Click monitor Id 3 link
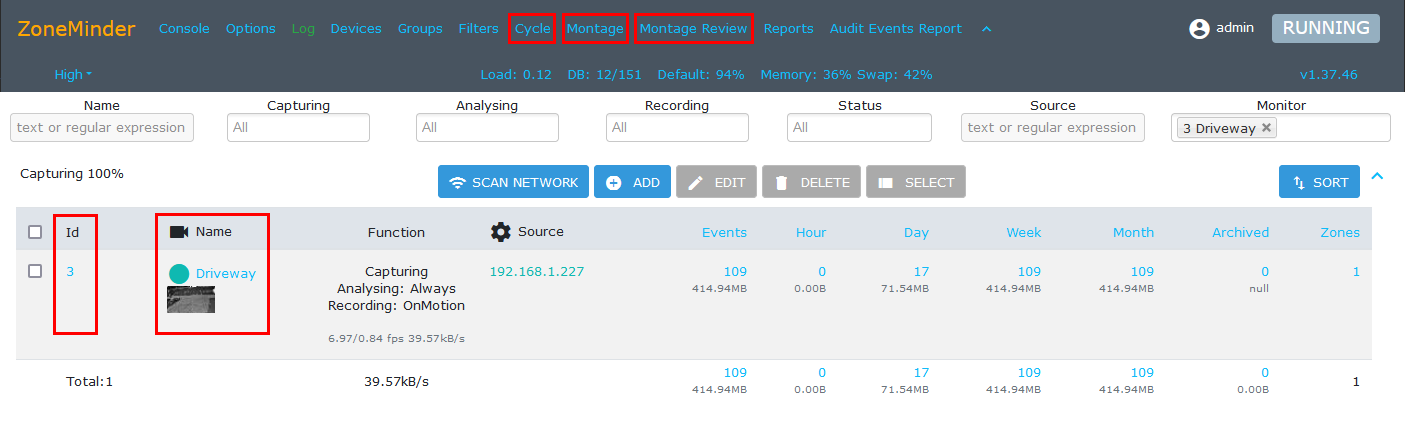Viewport: 1405px width, 423px height. pos(70,272)
